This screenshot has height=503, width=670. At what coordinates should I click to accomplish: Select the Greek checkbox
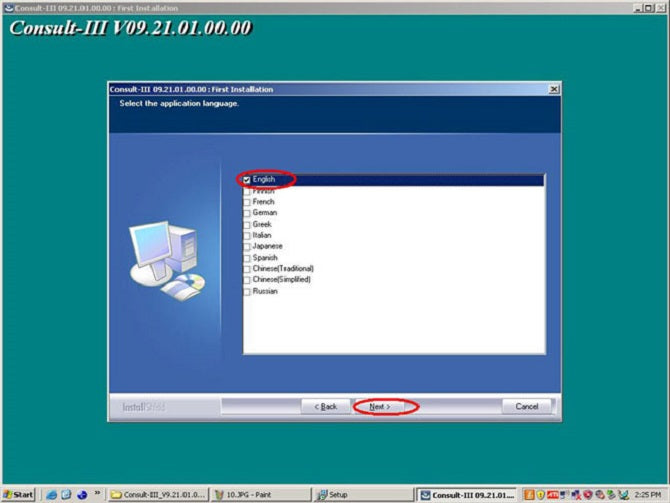coord(247,225)
